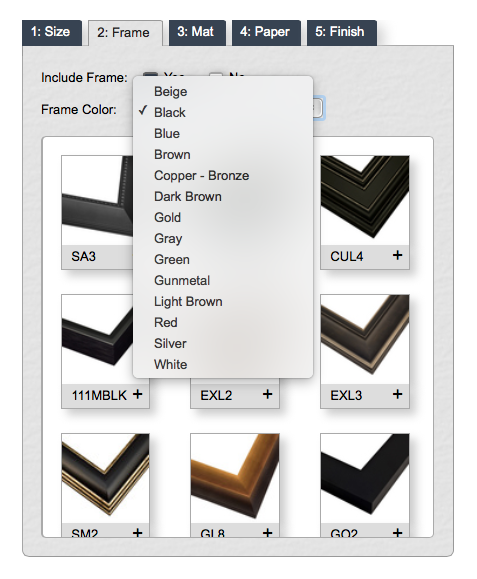Click the CUL4 frame label
Screen dimensions: 477x579
tap(347, 256)
